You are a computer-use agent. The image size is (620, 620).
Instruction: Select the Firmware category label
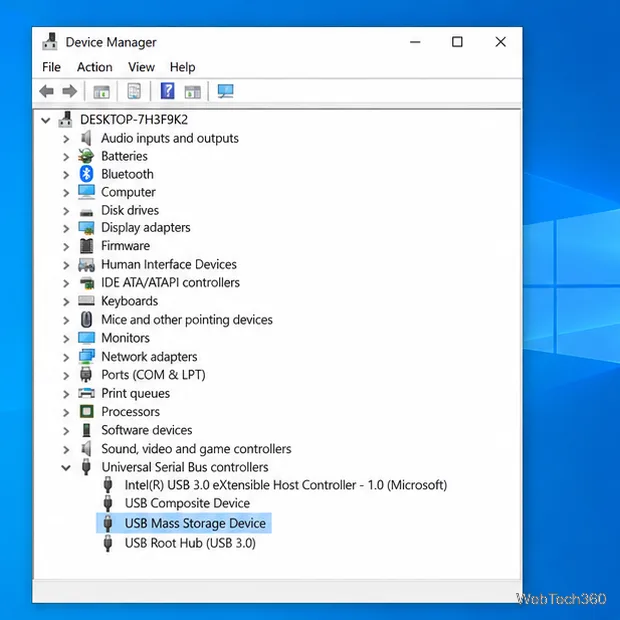click(125, 246)
